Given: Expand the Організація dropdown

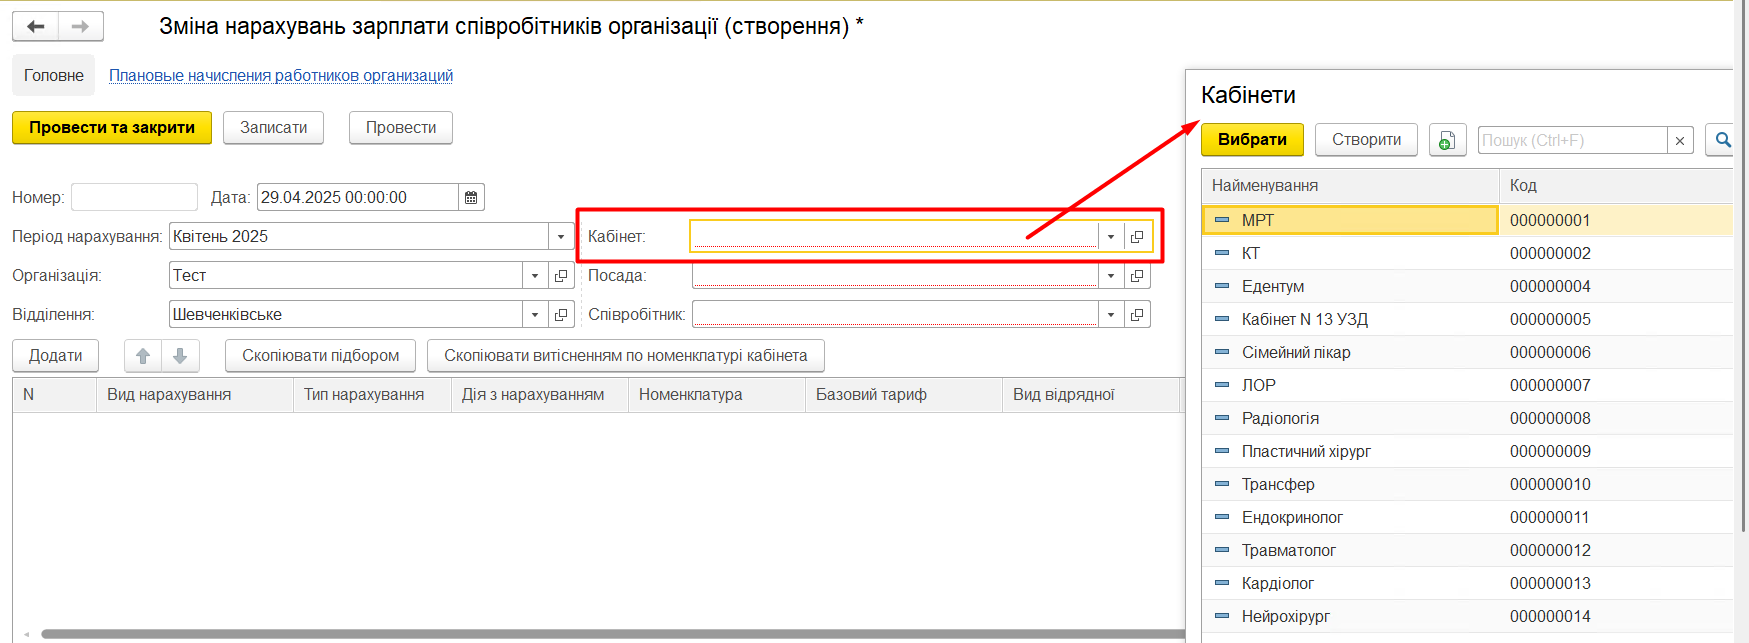Looking at the screenshot, I should 535,276.
